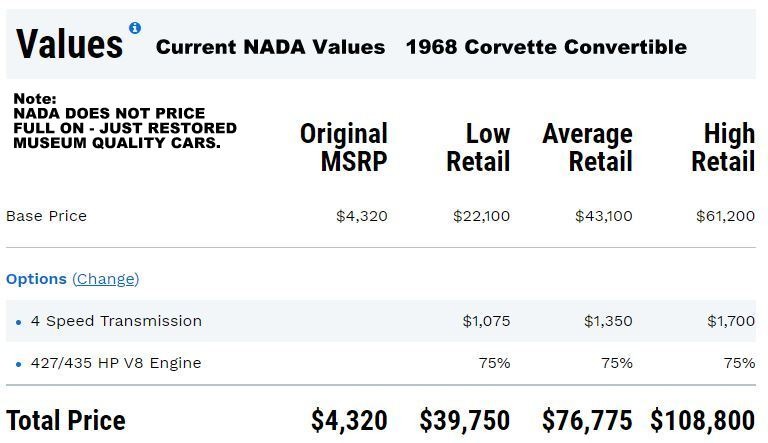Viewport: 768px width, 443px height.
Task: Click the Average Retail column header
Action: (588, 148)
